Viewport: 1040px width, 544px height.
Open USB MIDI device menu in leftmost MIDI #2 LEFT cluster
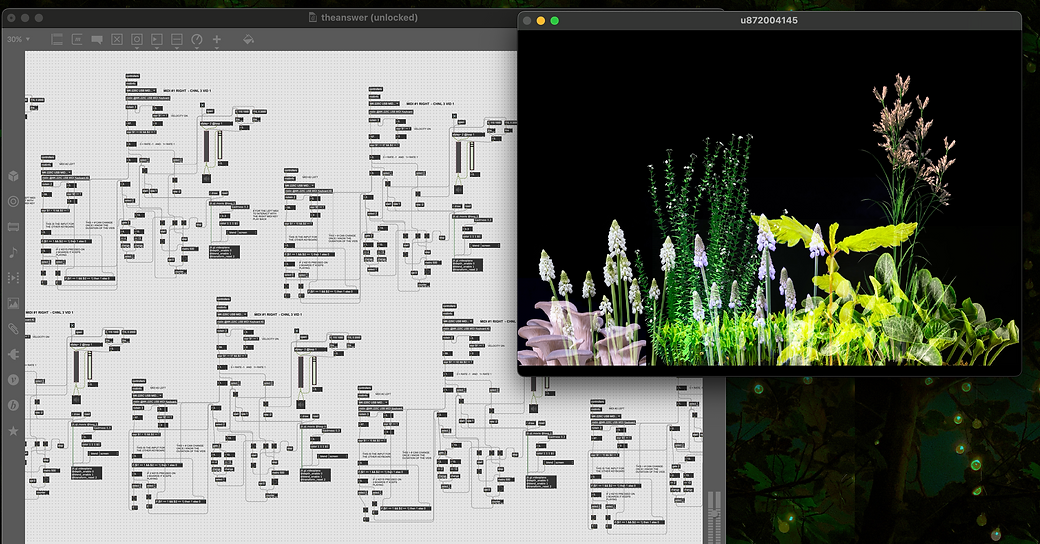57,172
